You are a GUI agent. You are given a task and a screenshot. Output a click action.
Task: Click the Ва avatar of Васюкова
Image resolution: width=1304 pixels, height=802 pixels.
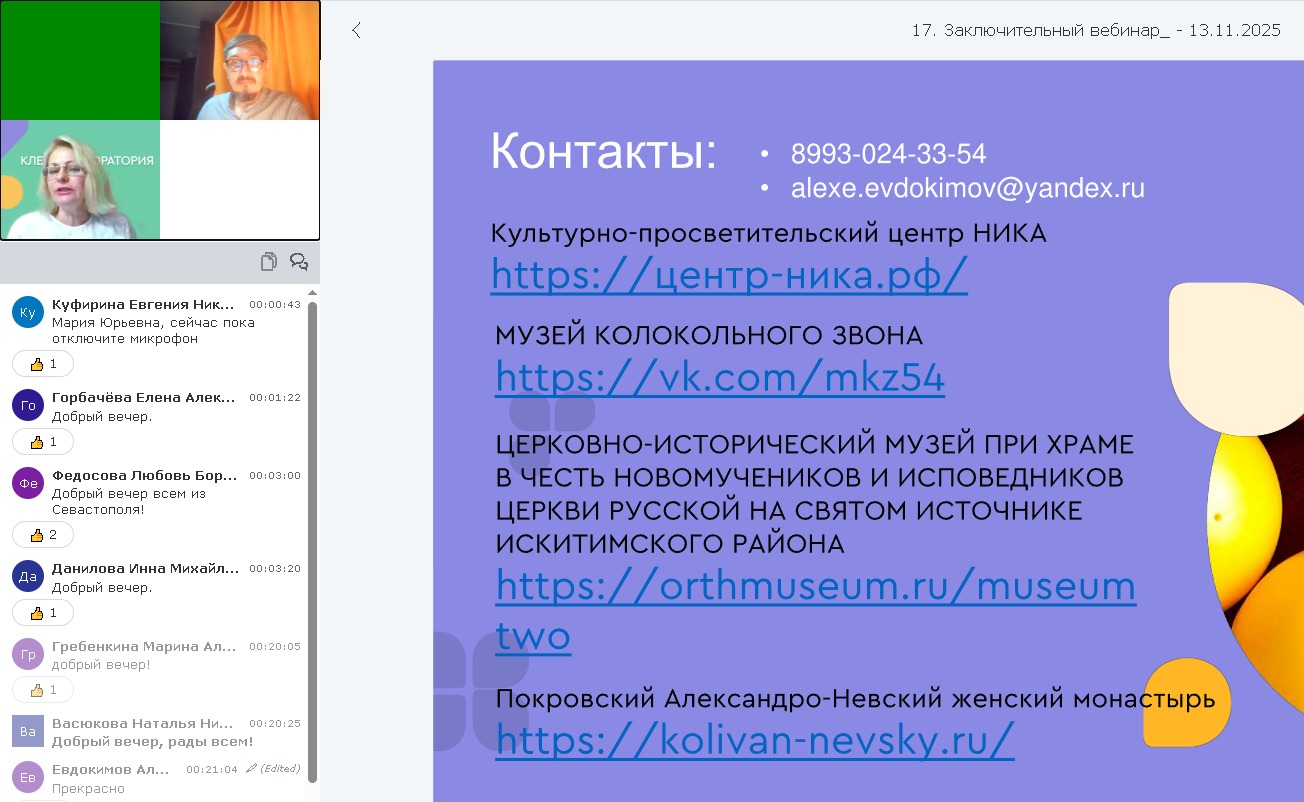click(28, 732)
